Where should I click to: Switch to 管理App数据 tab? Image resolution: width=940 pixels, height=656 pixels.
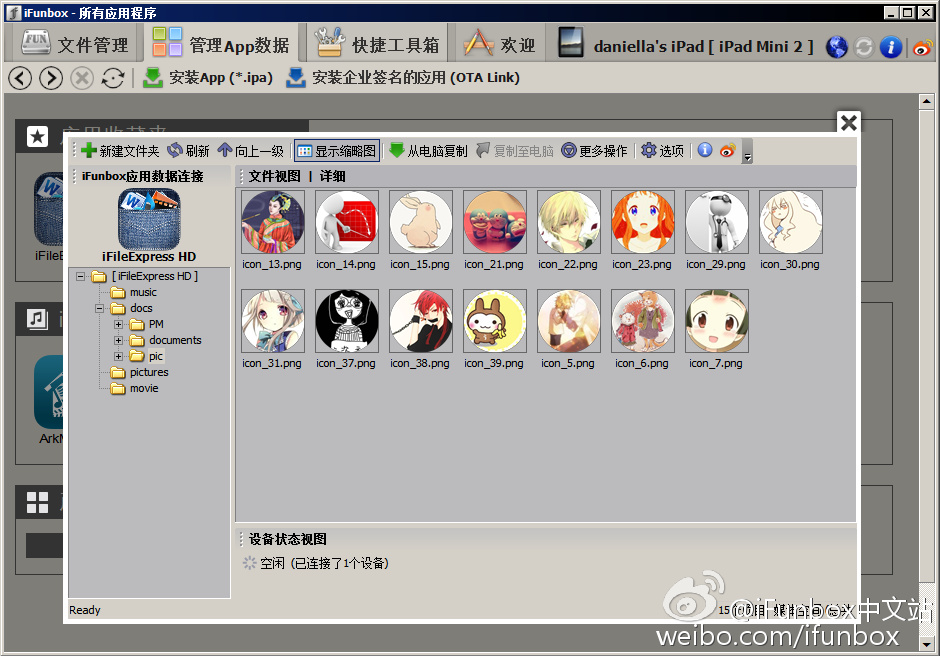point(221,43)
